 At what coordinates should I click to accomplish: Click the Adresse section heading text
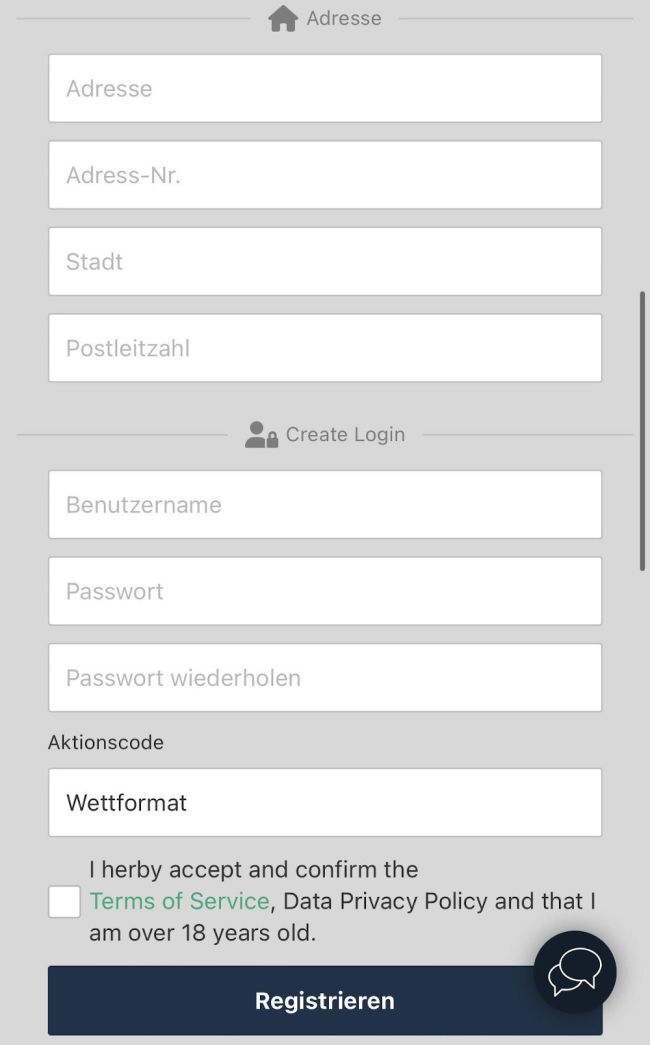[344, 19]
